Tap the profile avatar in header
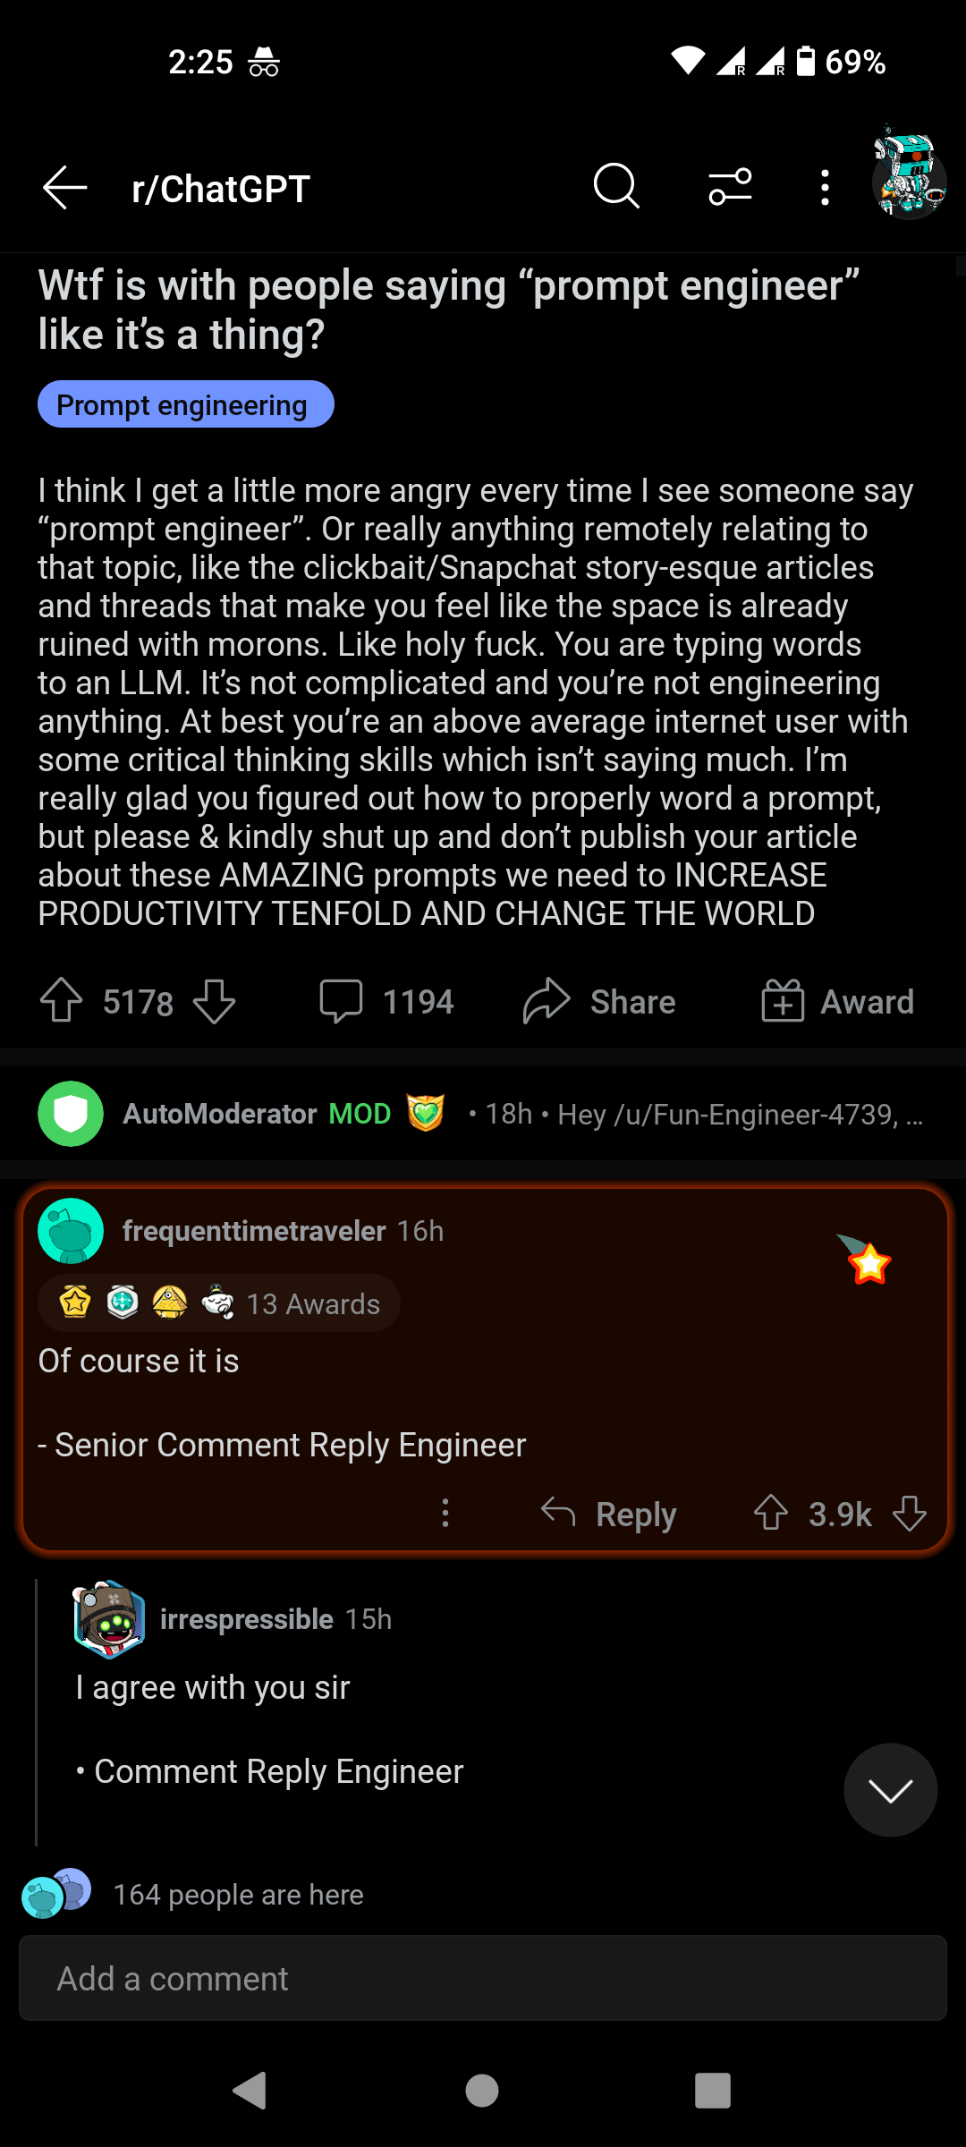The image size is (966, 2147). (x=908, y=174)
